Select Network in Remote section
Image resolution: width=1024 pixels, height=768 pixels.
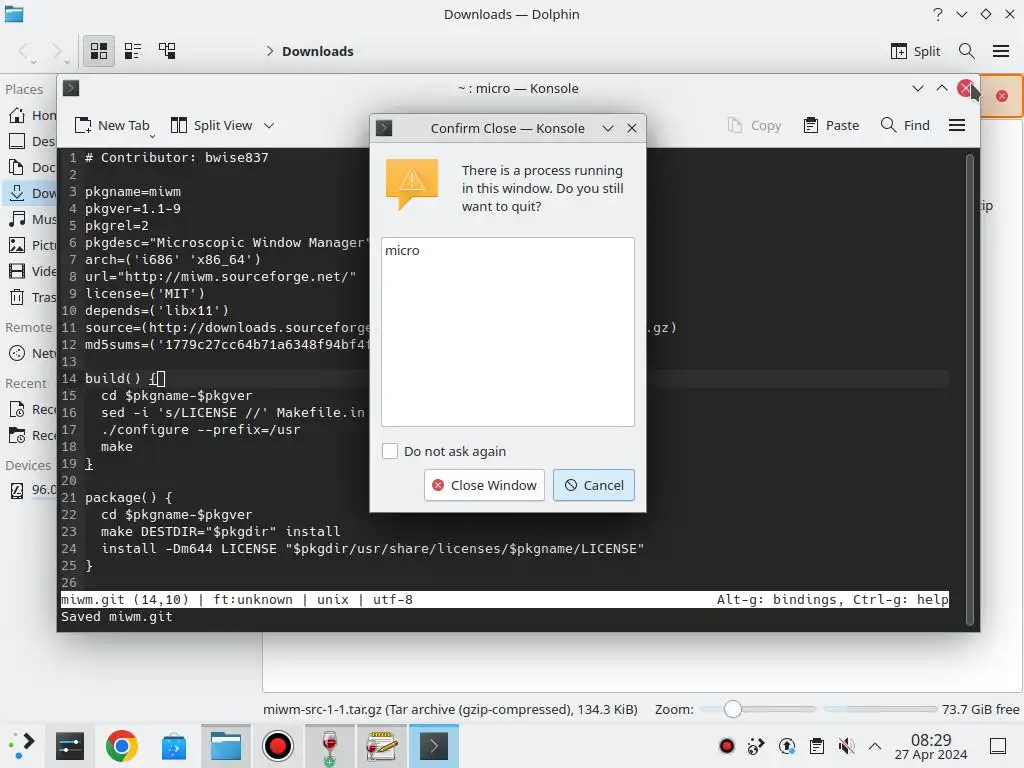point(31,353)
